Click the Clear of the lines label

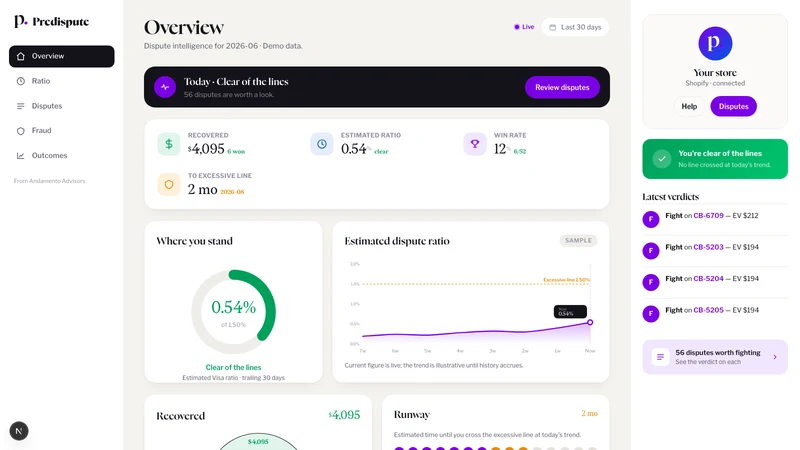[233, 367]
